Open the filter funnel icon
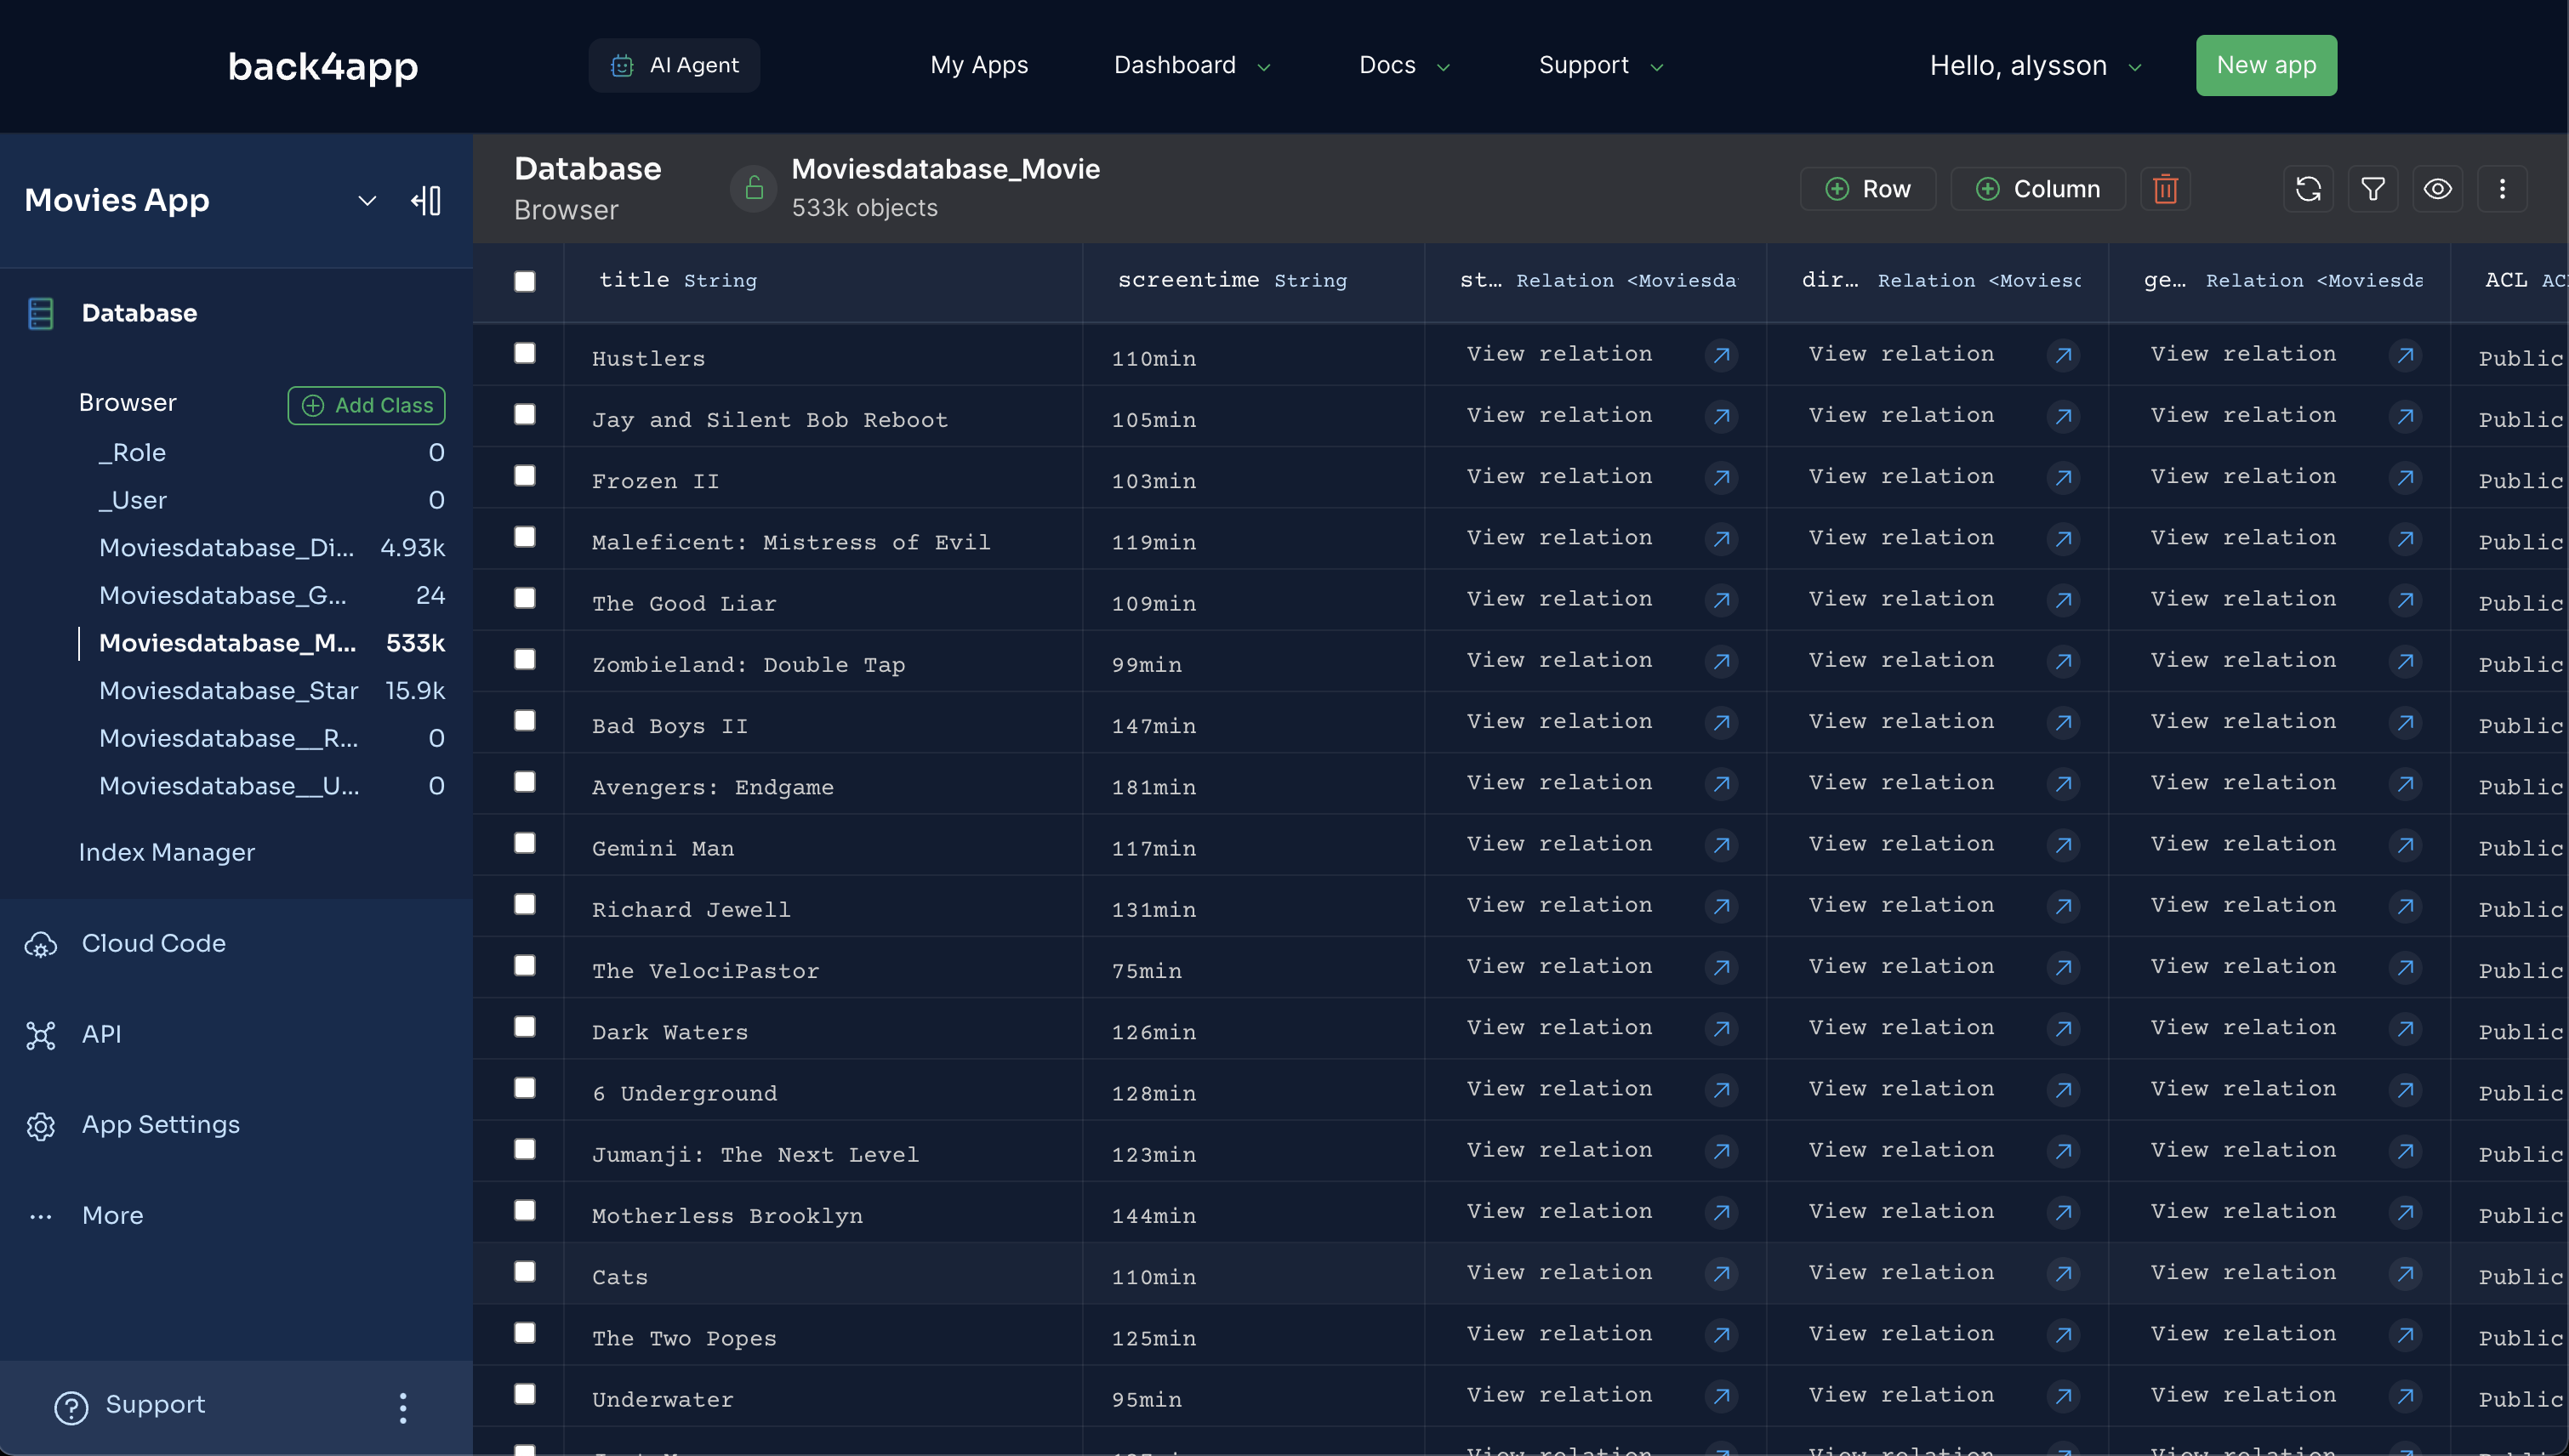2569x1456 pixels. click(x=2373, y=189)
